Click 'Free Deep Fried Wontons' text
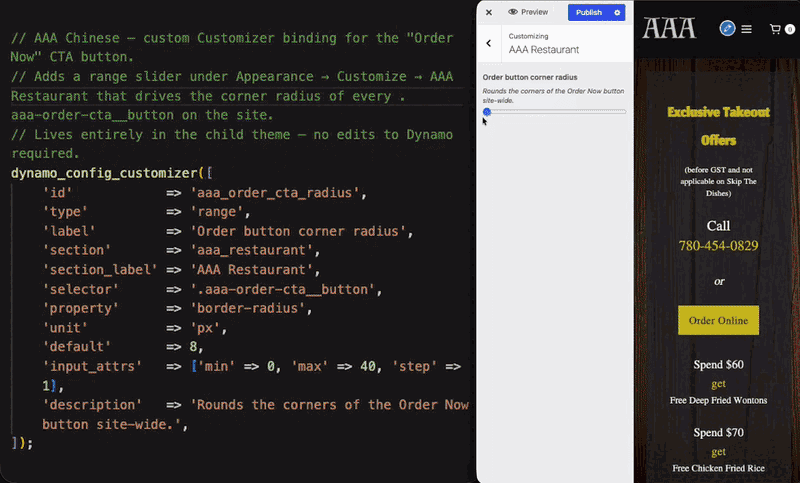 pyautogui.click(x=718, y=400)
